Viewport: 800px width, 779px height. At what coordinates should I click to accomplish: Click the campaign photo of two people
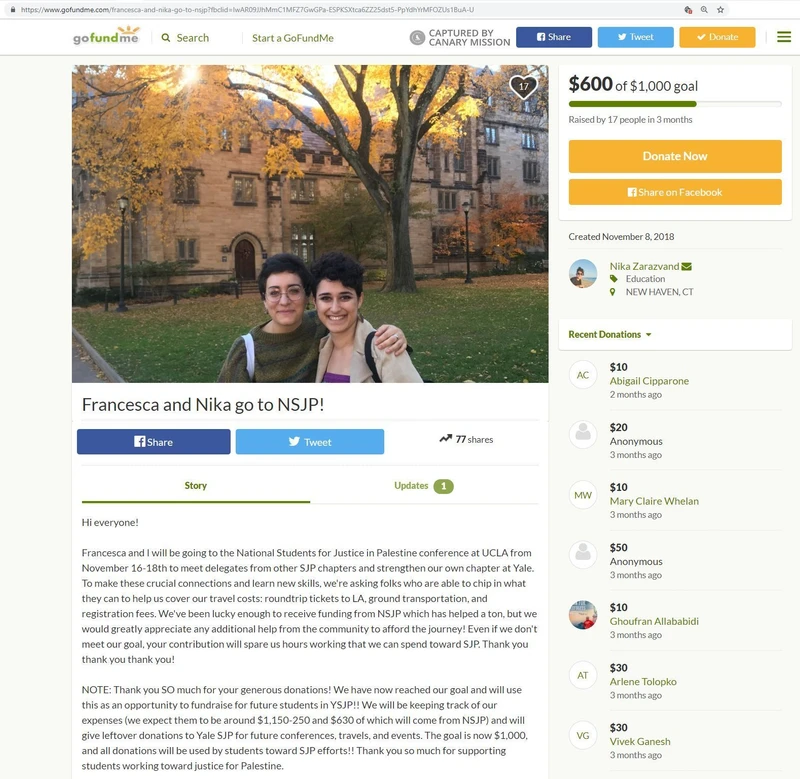click(310, 223)
